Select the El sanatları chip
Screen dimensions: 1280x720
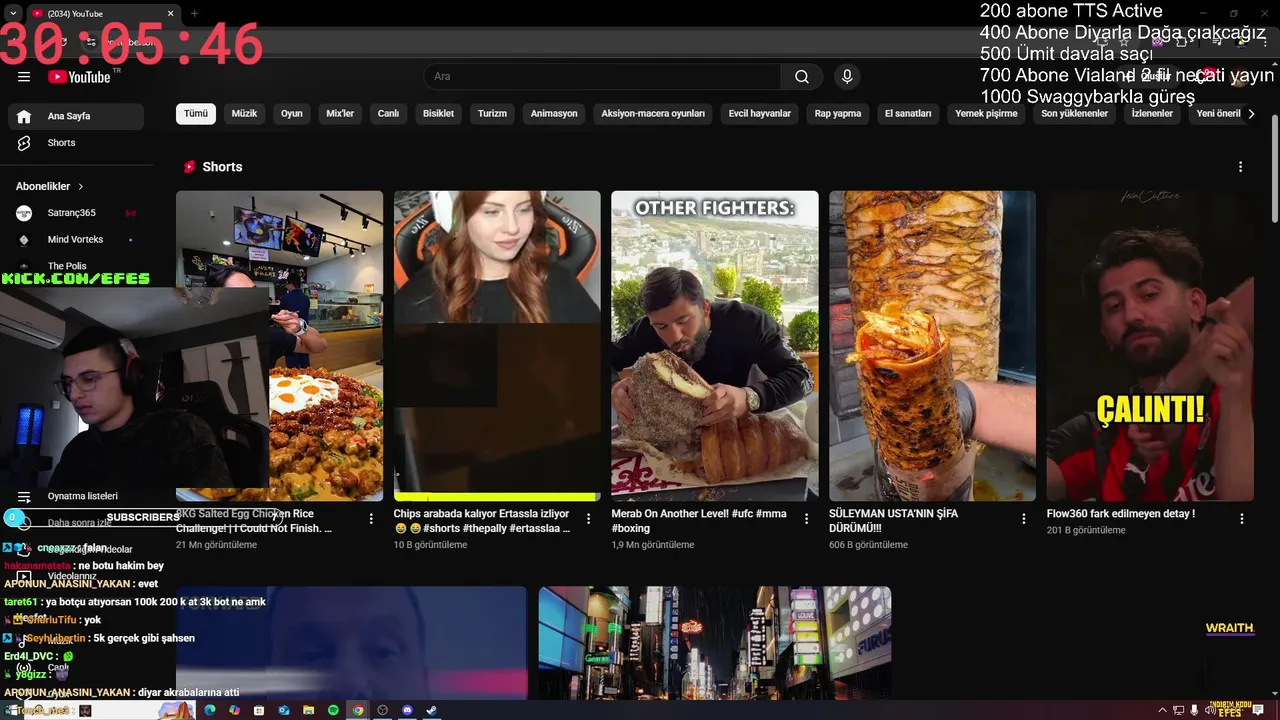908,114
